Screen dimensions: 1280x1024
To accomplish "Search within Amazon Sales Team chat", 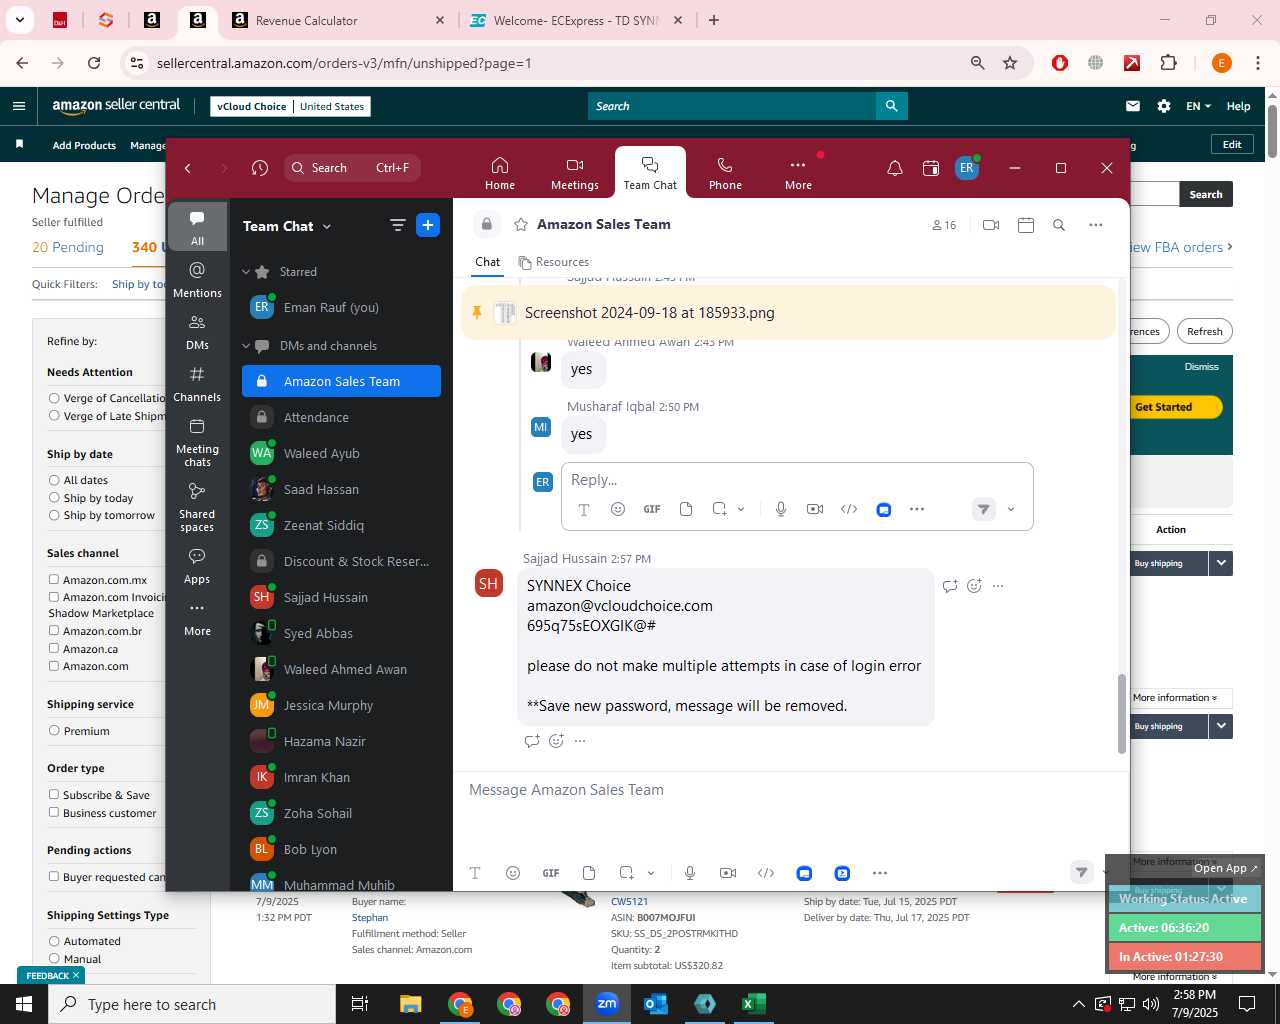I will point(1059,225).
